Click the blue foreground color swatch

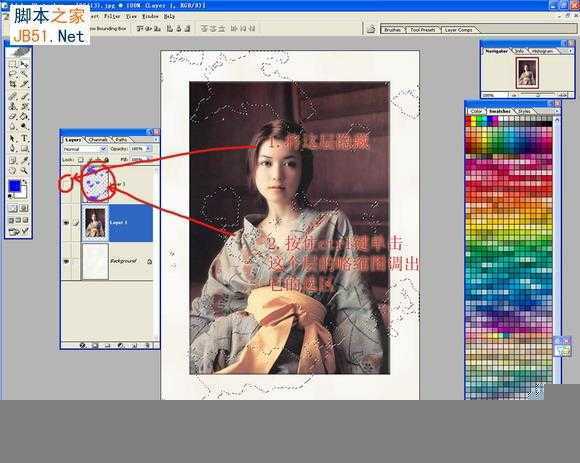tap(14, 186)
